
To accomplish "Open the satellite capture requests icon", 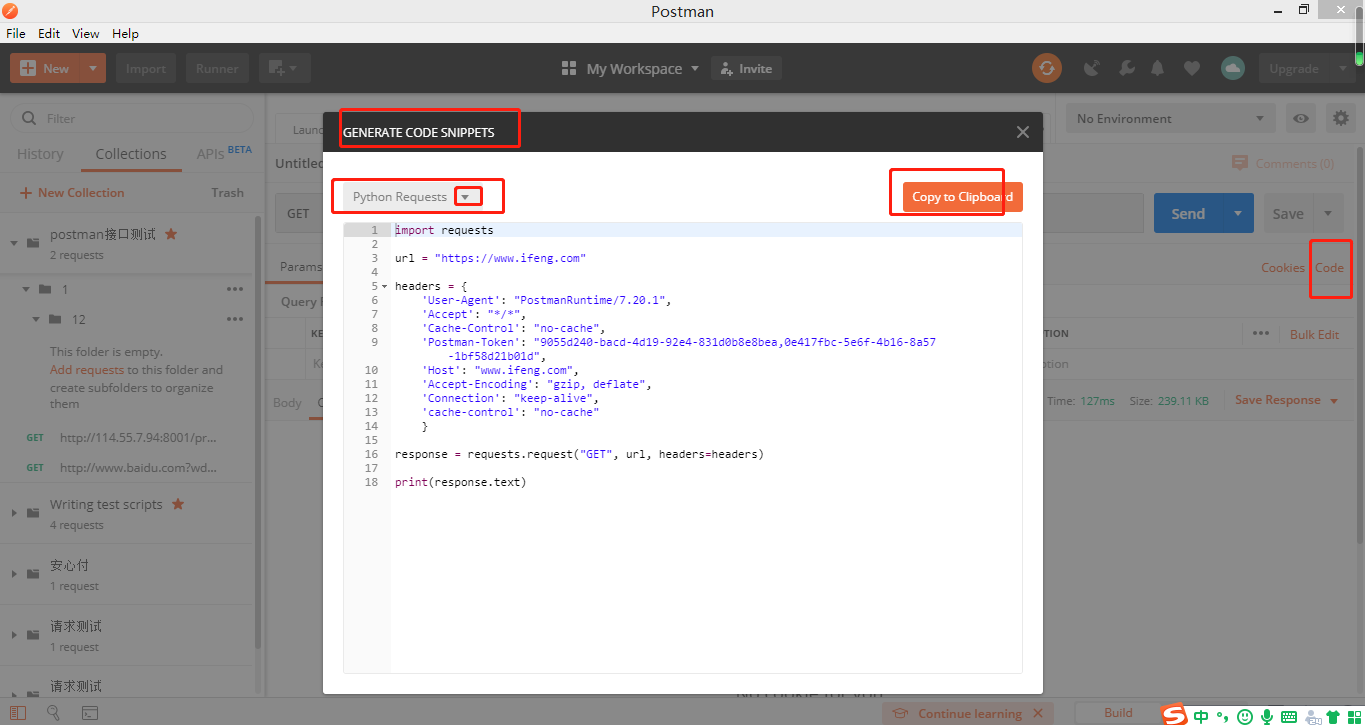I will pos(1092,69).
